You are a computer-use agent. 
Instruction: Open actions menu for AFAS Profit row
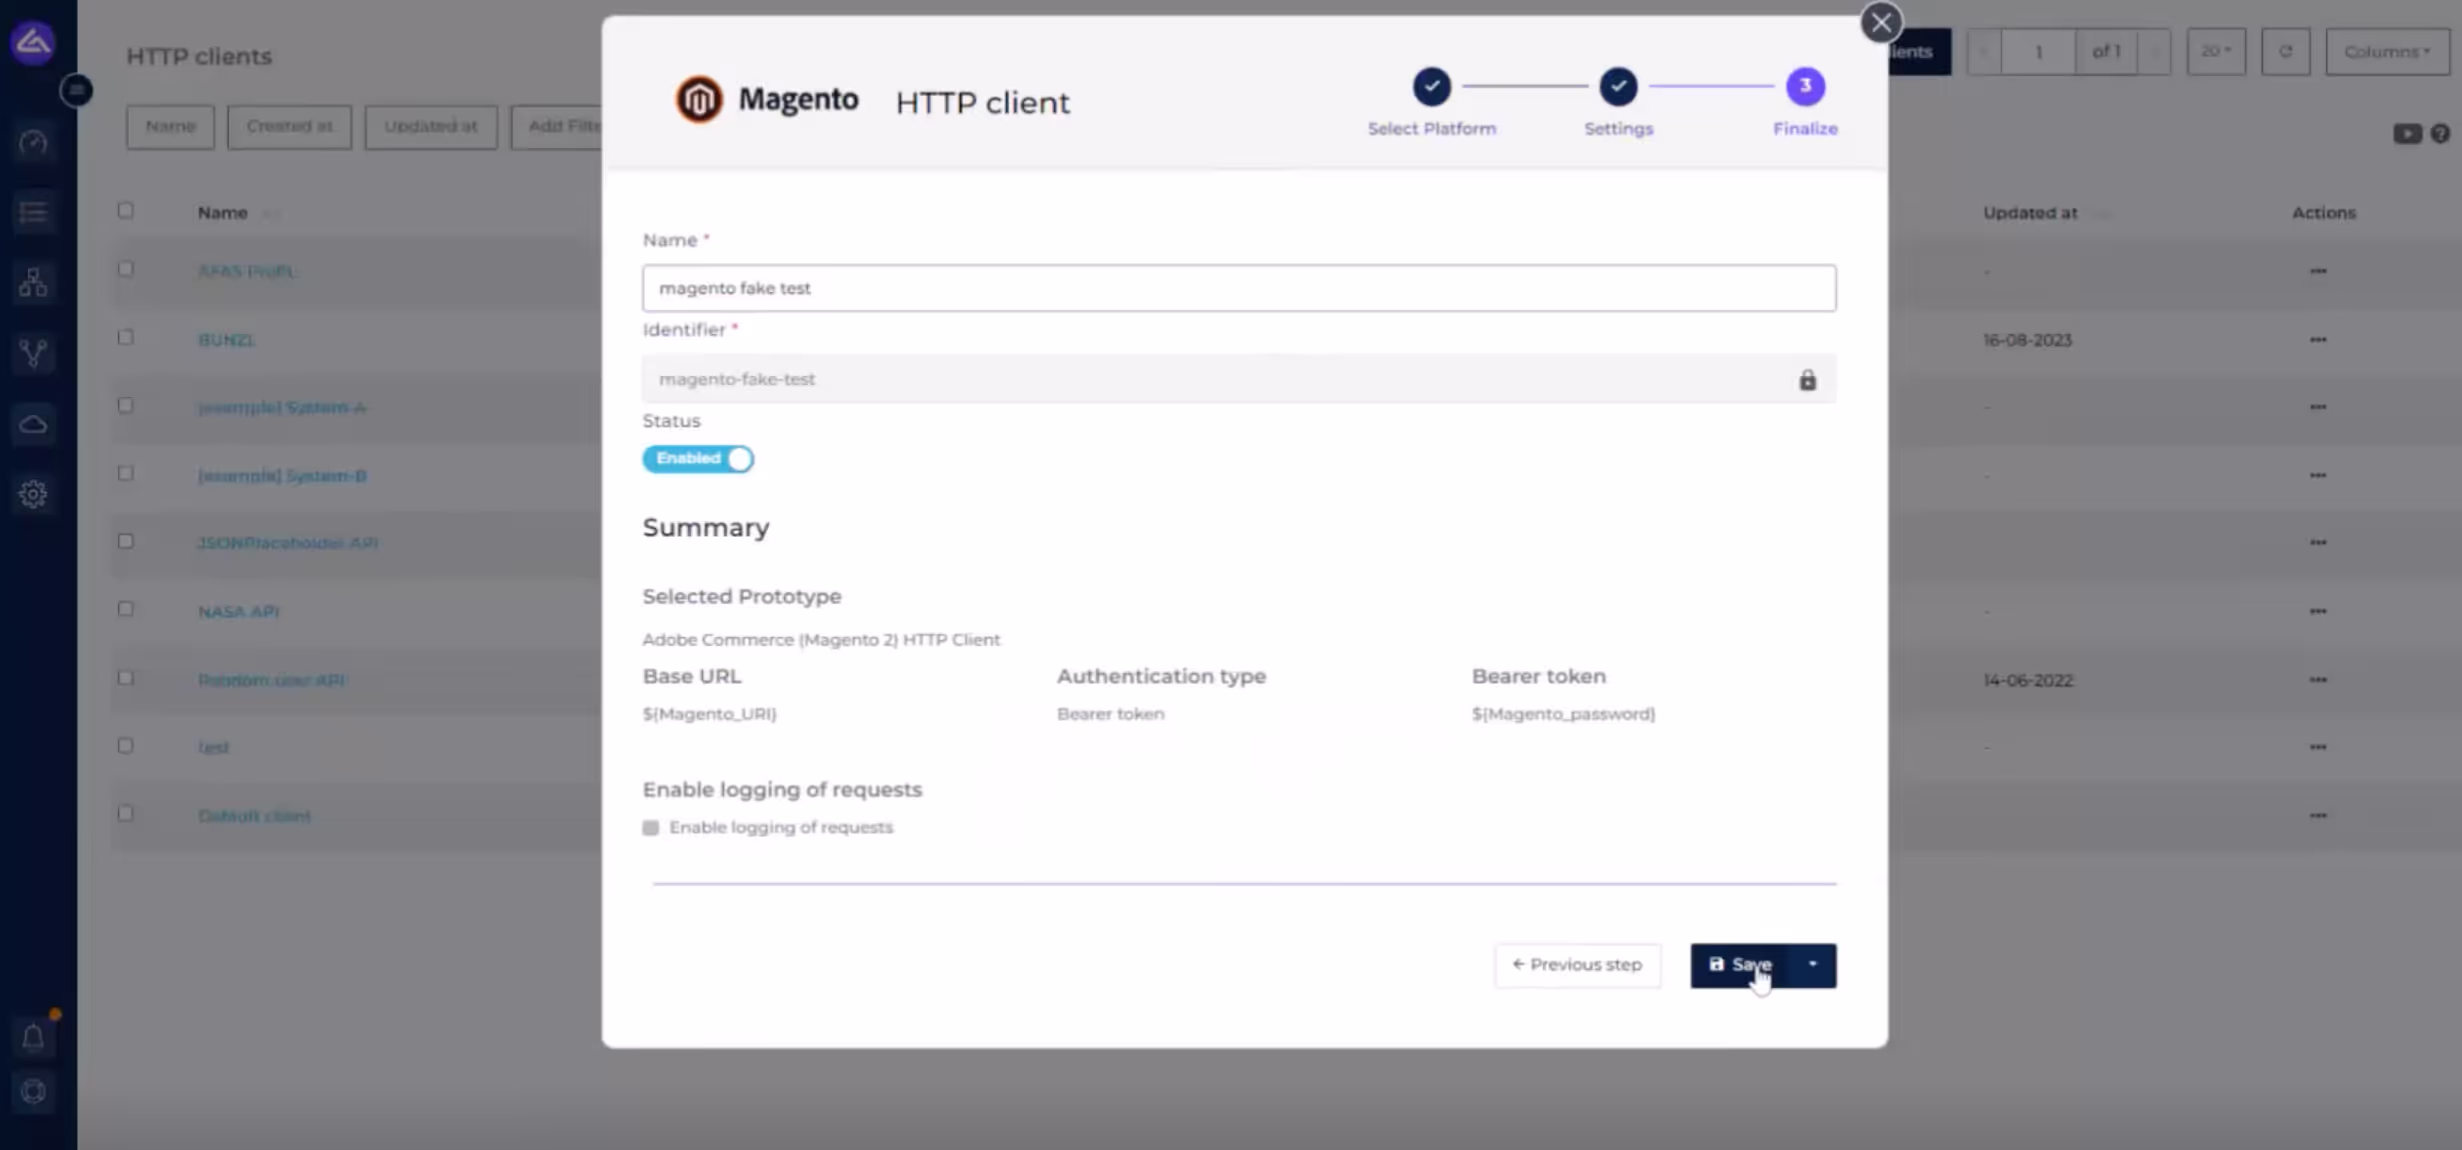(2318, 271)
